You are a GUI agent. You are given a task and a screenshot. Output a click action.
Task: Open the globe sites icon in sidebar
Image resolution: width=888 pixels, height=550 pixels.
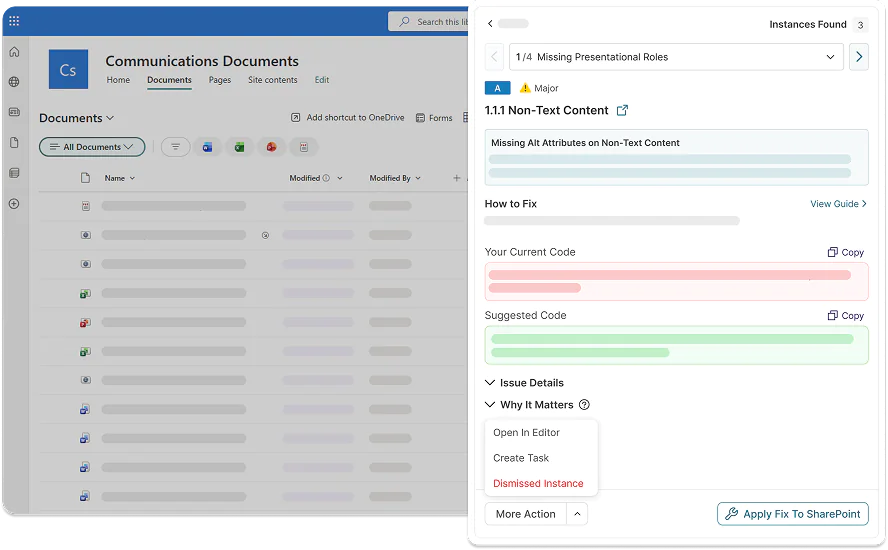point(14,82)
